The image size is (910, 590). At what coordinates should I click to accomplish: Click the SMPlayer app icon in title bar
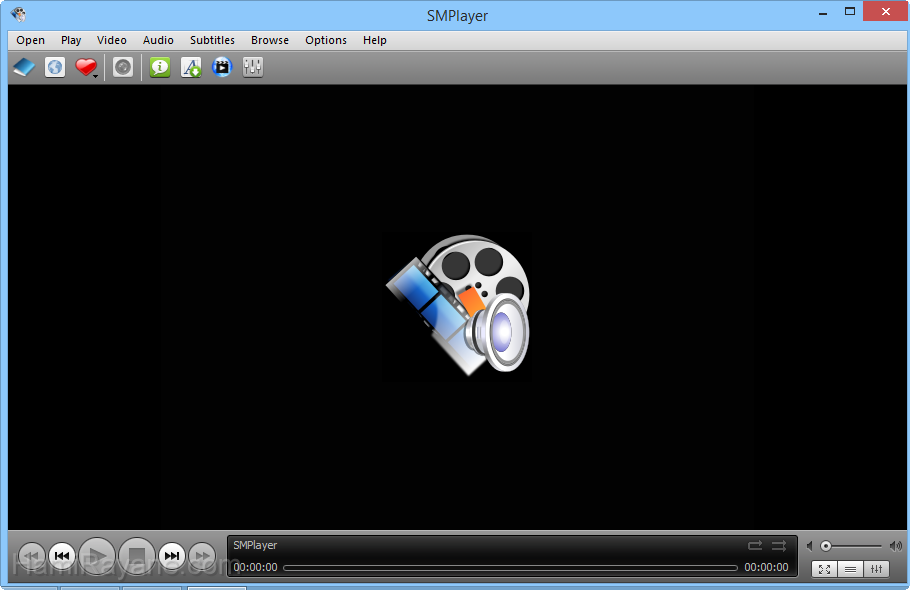(x=18, y=14)
